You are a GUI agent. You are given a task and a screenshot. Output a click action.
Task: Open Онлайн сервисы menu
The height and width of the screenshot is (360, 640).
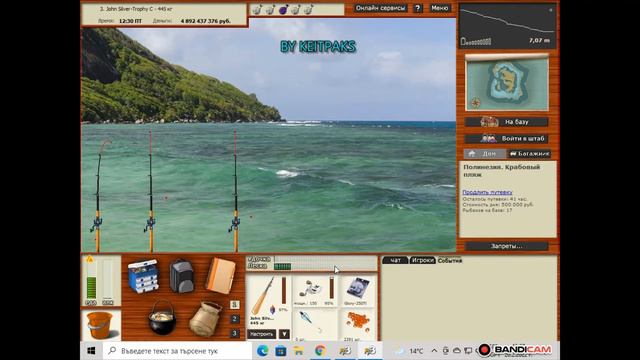click(380, 8)
